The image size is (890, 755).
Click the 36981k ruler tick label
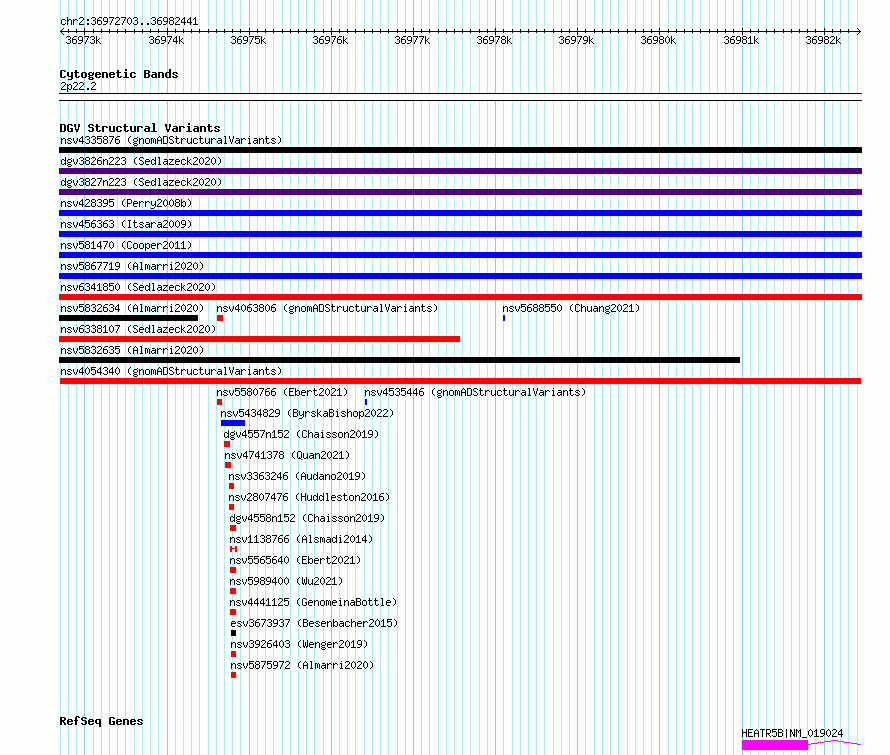(741, 40)
